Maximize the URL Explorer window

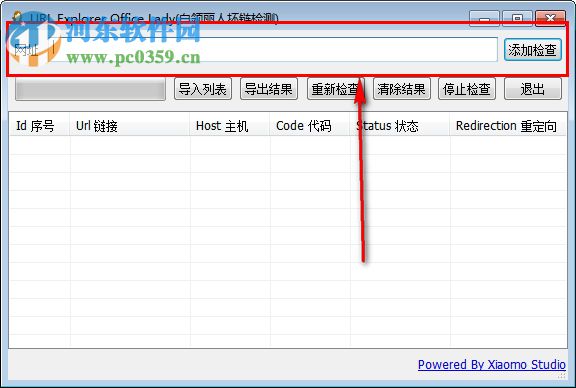tap(517, 18)
